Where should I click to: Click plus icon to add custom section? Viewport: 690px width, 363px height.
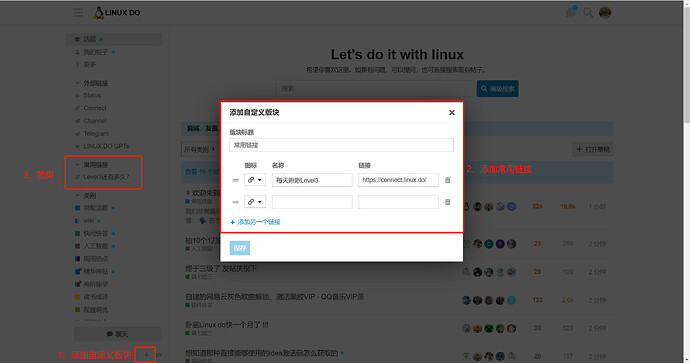click(146, 355)
